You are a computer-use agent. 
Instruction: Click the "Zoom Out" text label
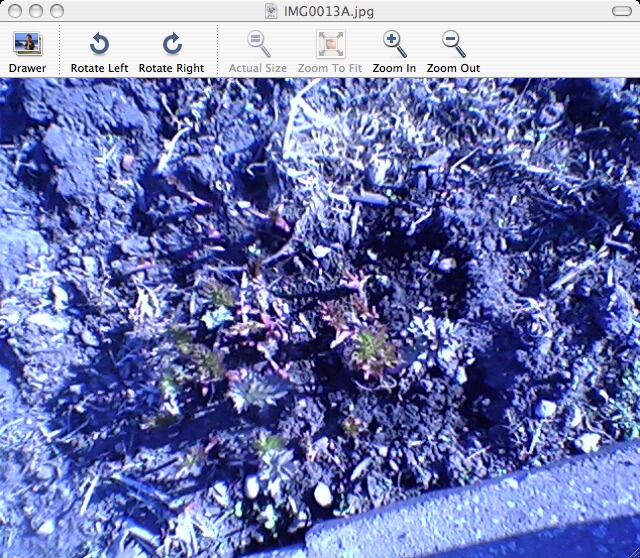click(453, 68)
